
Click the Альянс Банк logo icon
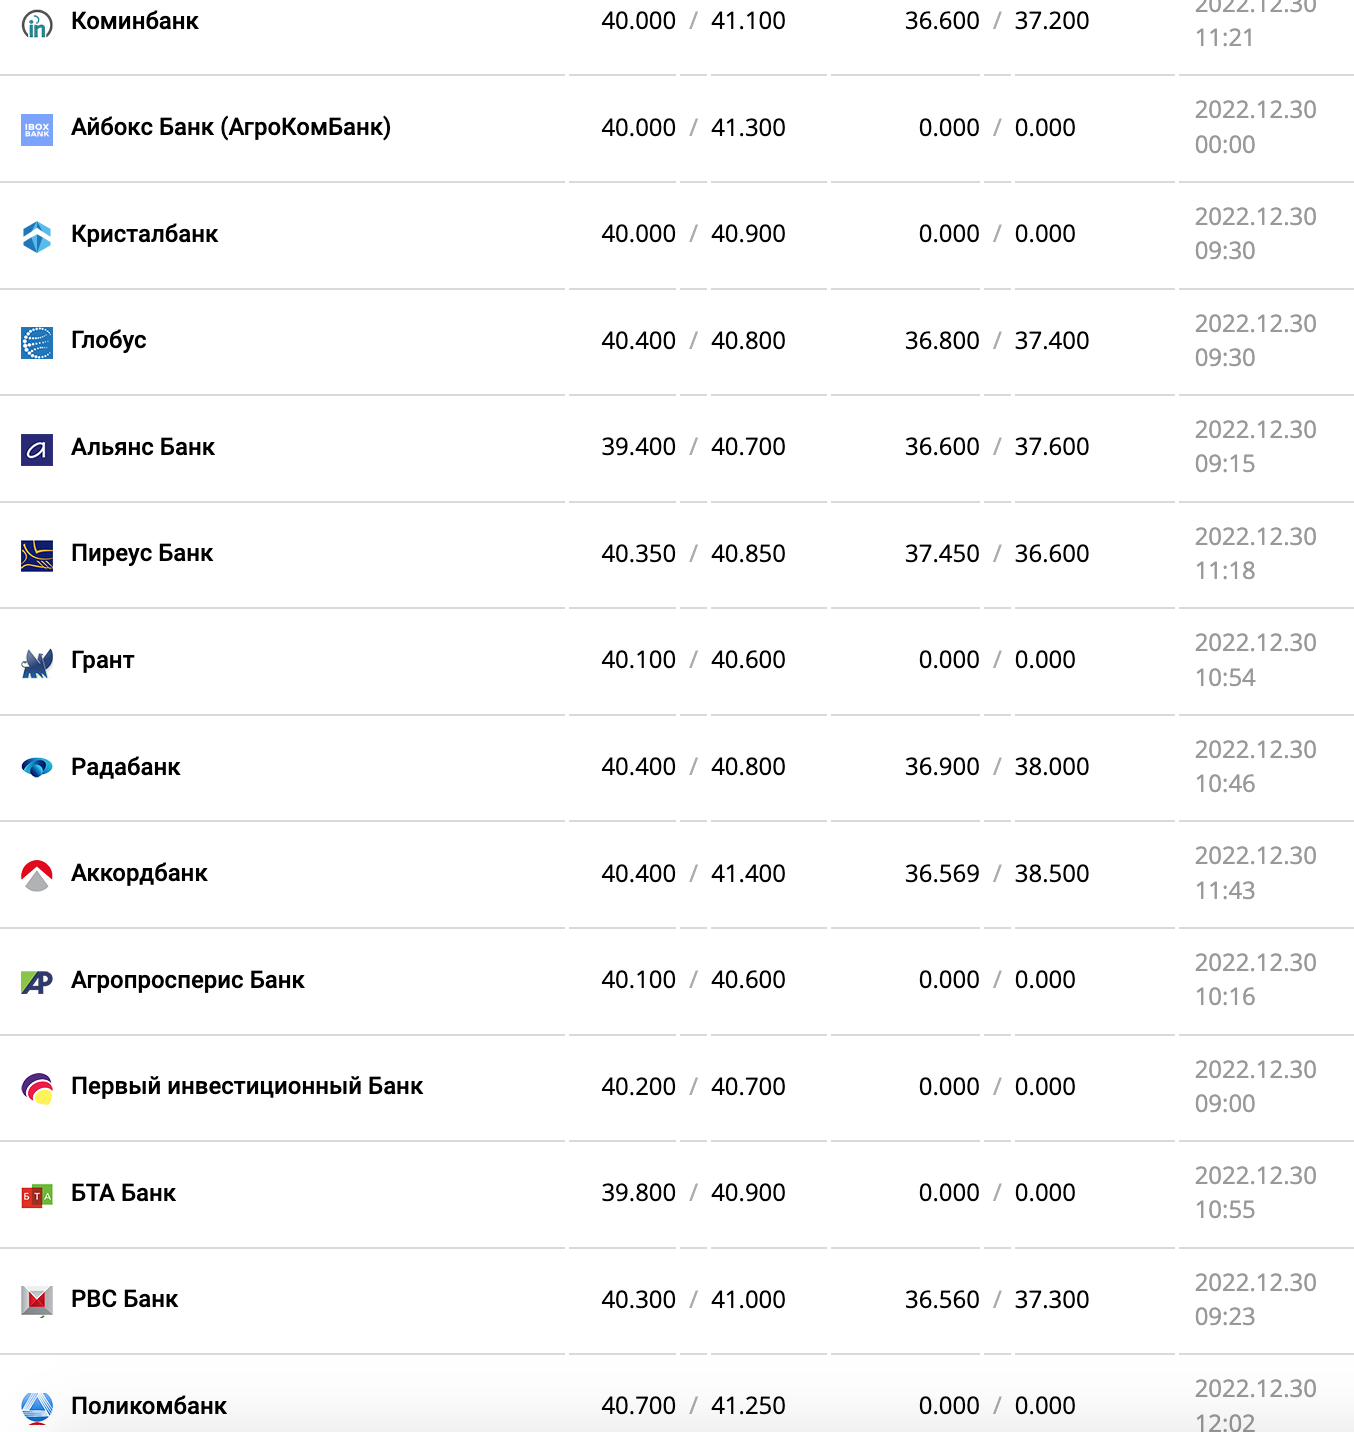point(37,449)
